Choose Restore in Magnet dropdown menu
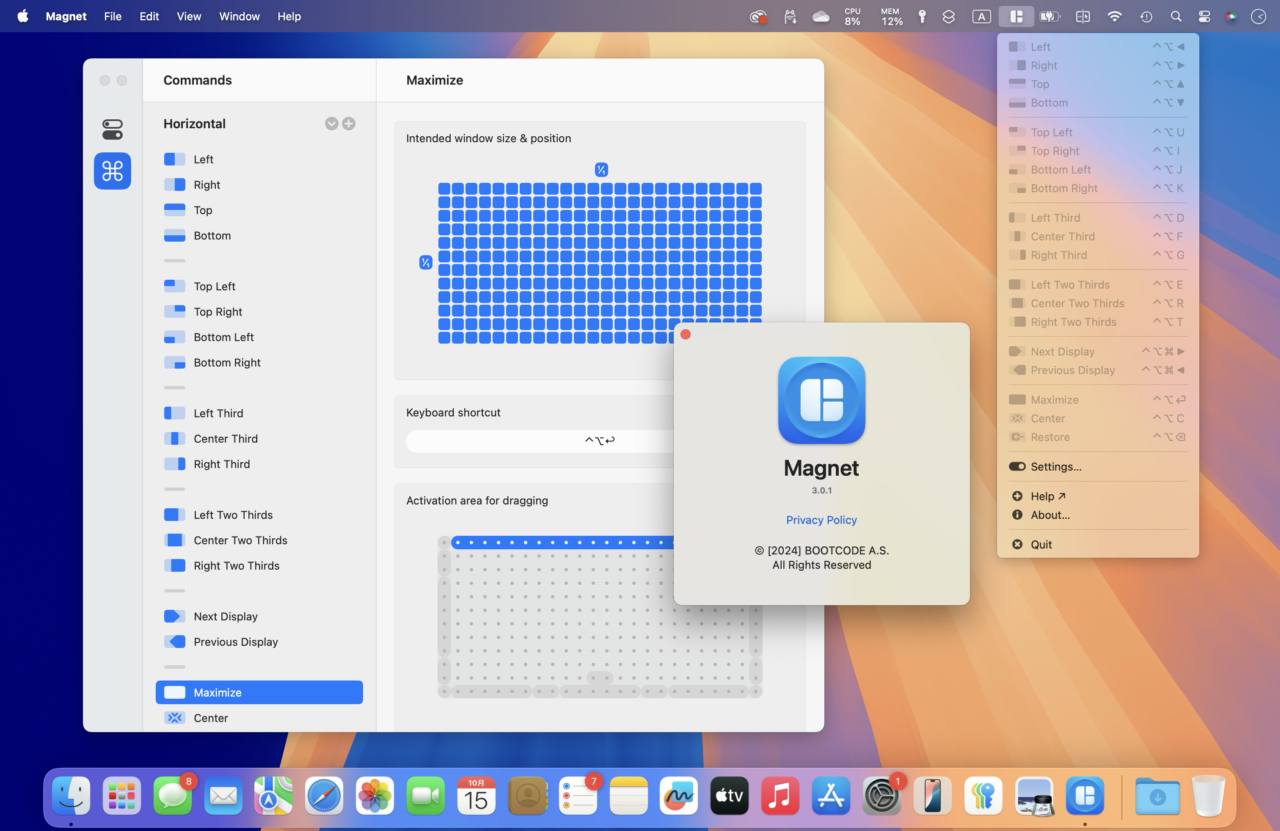The image size is (1280, 831). (x=1097, y=437)
